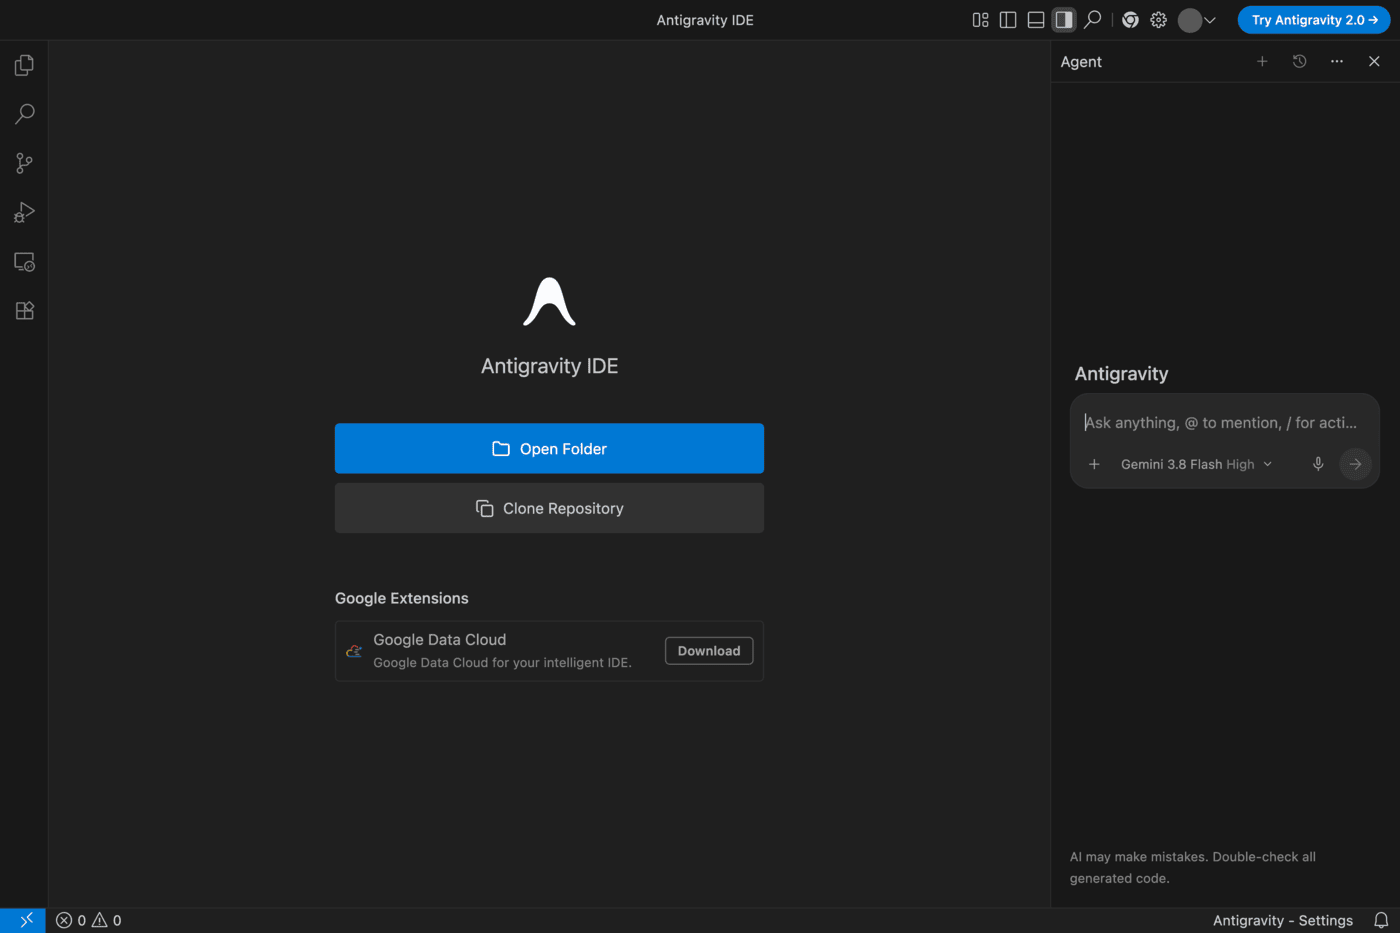Download the Google Data Cloud extension
Screen dimensions: 1400x933
pos(709,651)
